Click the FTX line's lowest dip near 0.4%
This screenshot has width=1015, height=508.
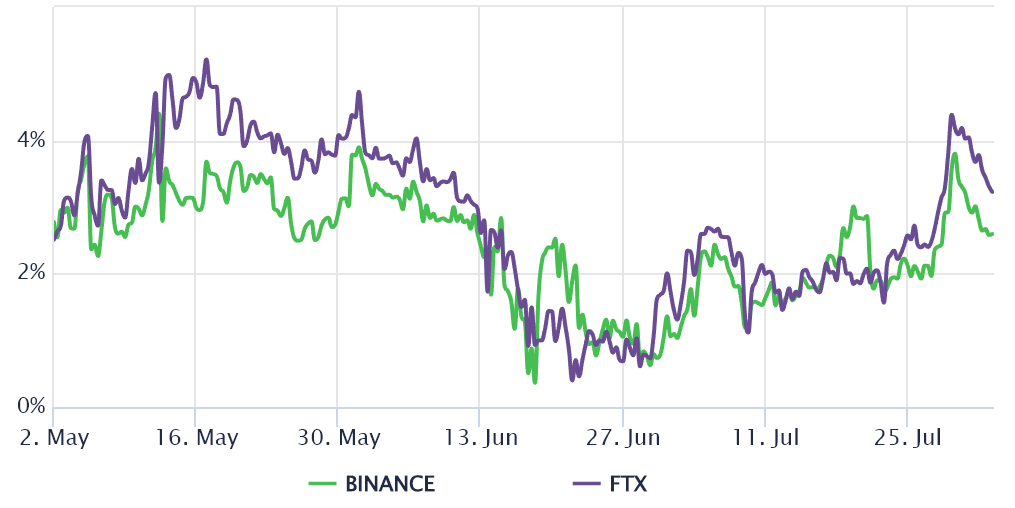click(572, 380)
